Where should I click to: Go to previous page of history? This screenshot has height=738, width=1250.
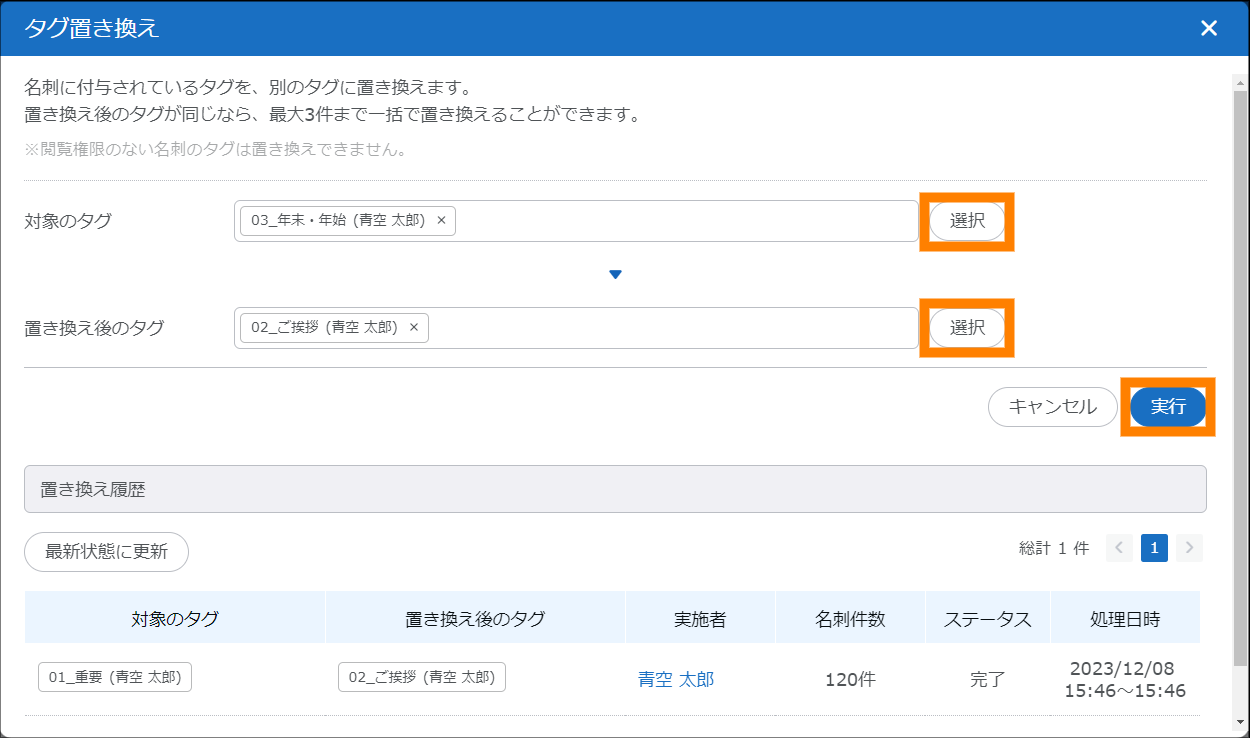pyautogui.click(x=1119, y=548)
